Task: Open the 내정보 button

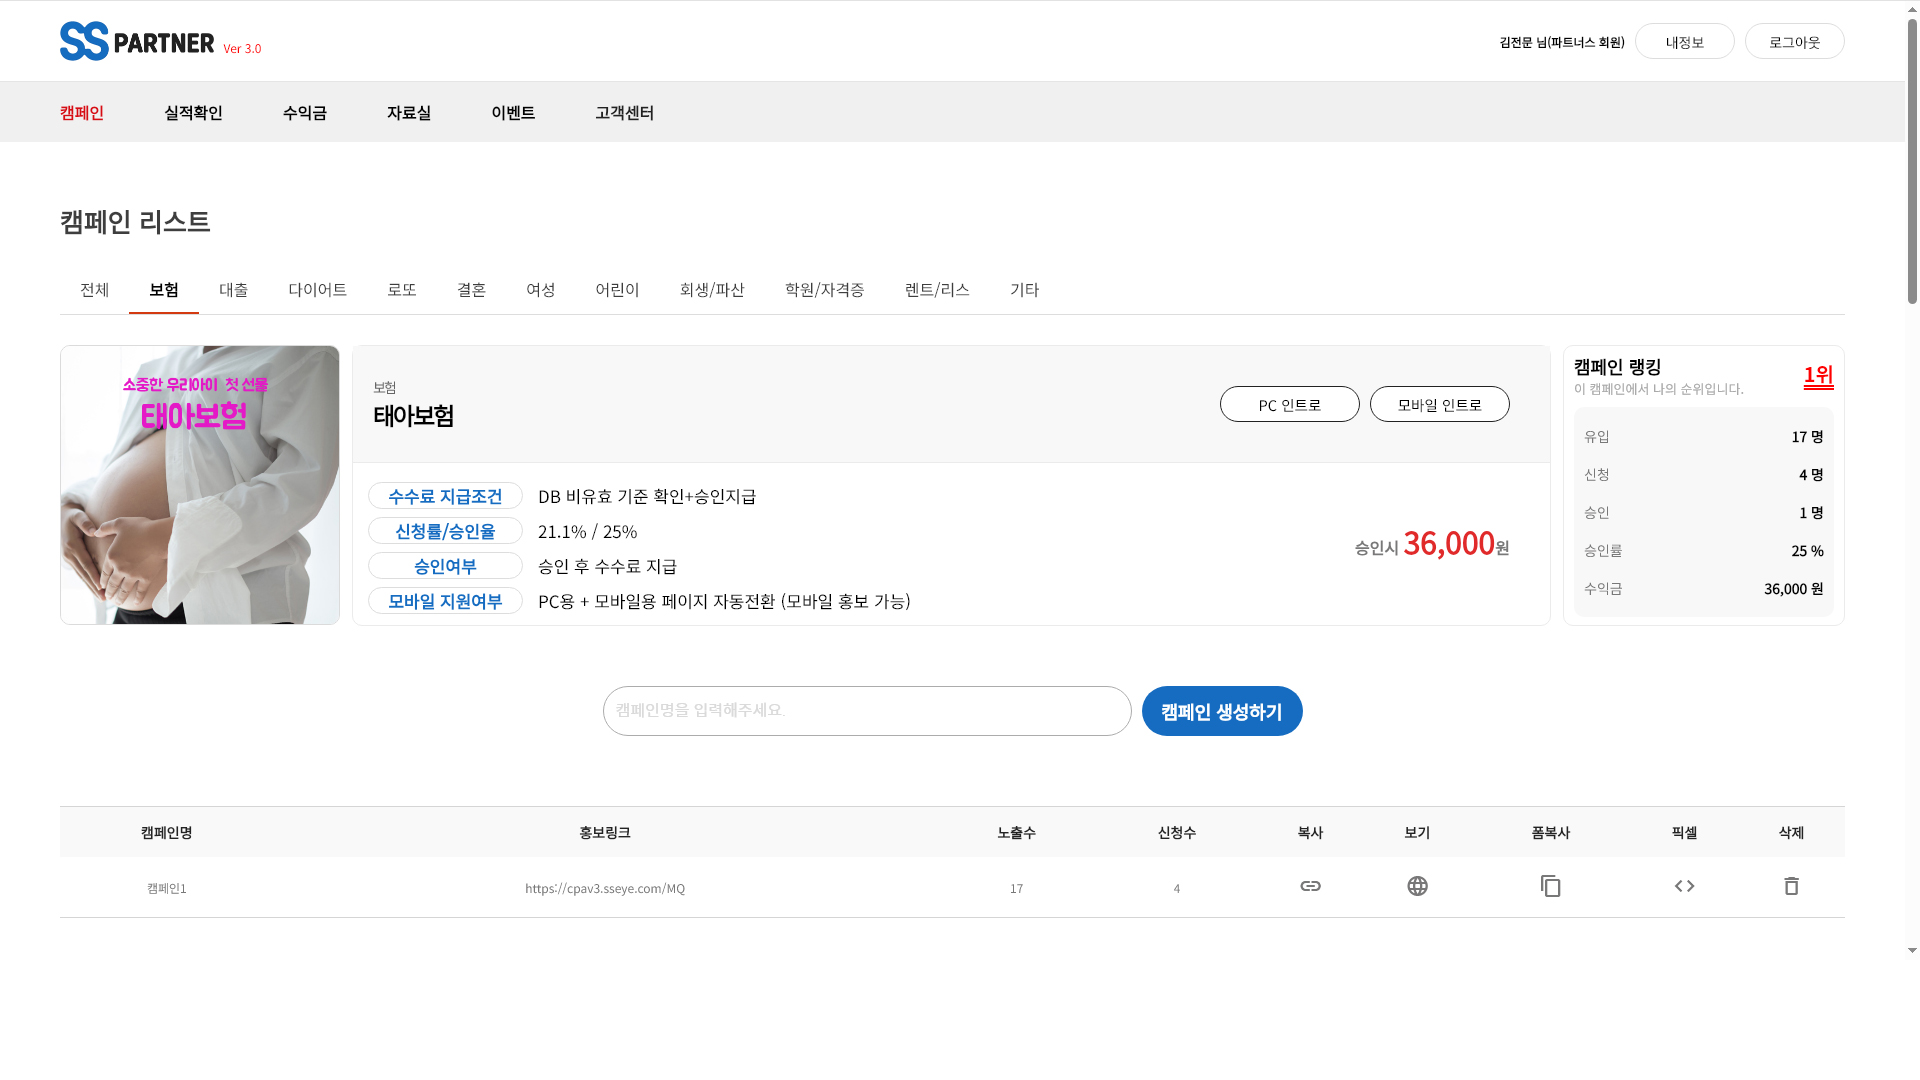Action: tap(1684, 42)
